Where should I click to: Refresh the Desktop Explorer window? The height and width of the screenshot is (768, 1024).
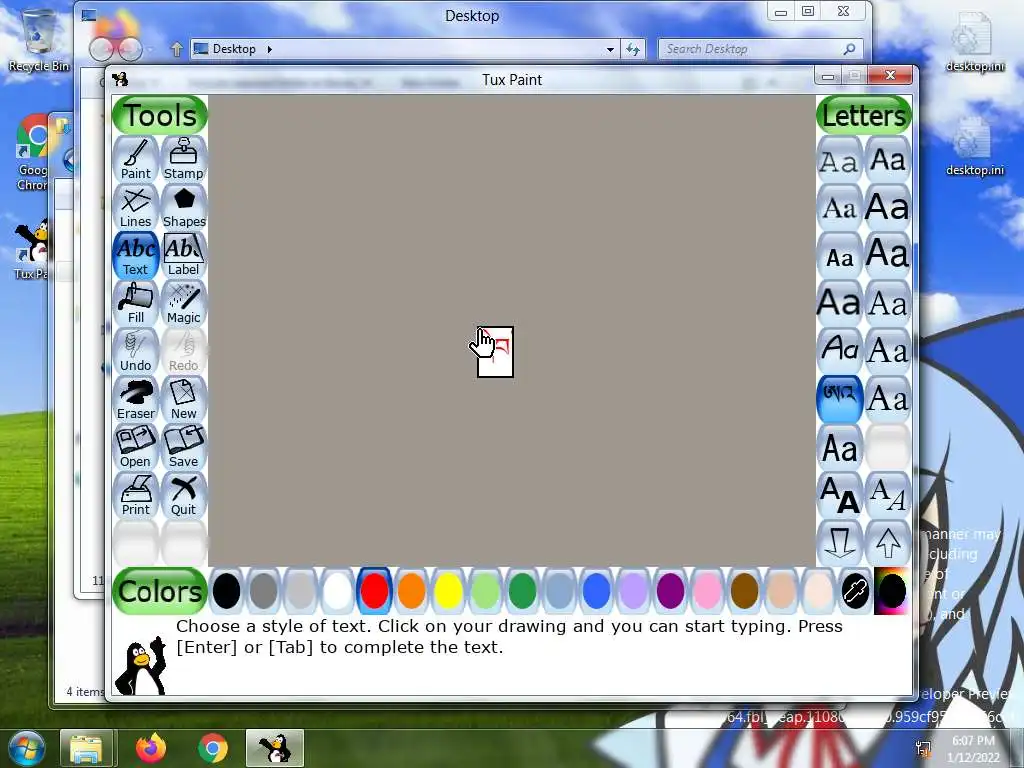click(x=633, y=49)
